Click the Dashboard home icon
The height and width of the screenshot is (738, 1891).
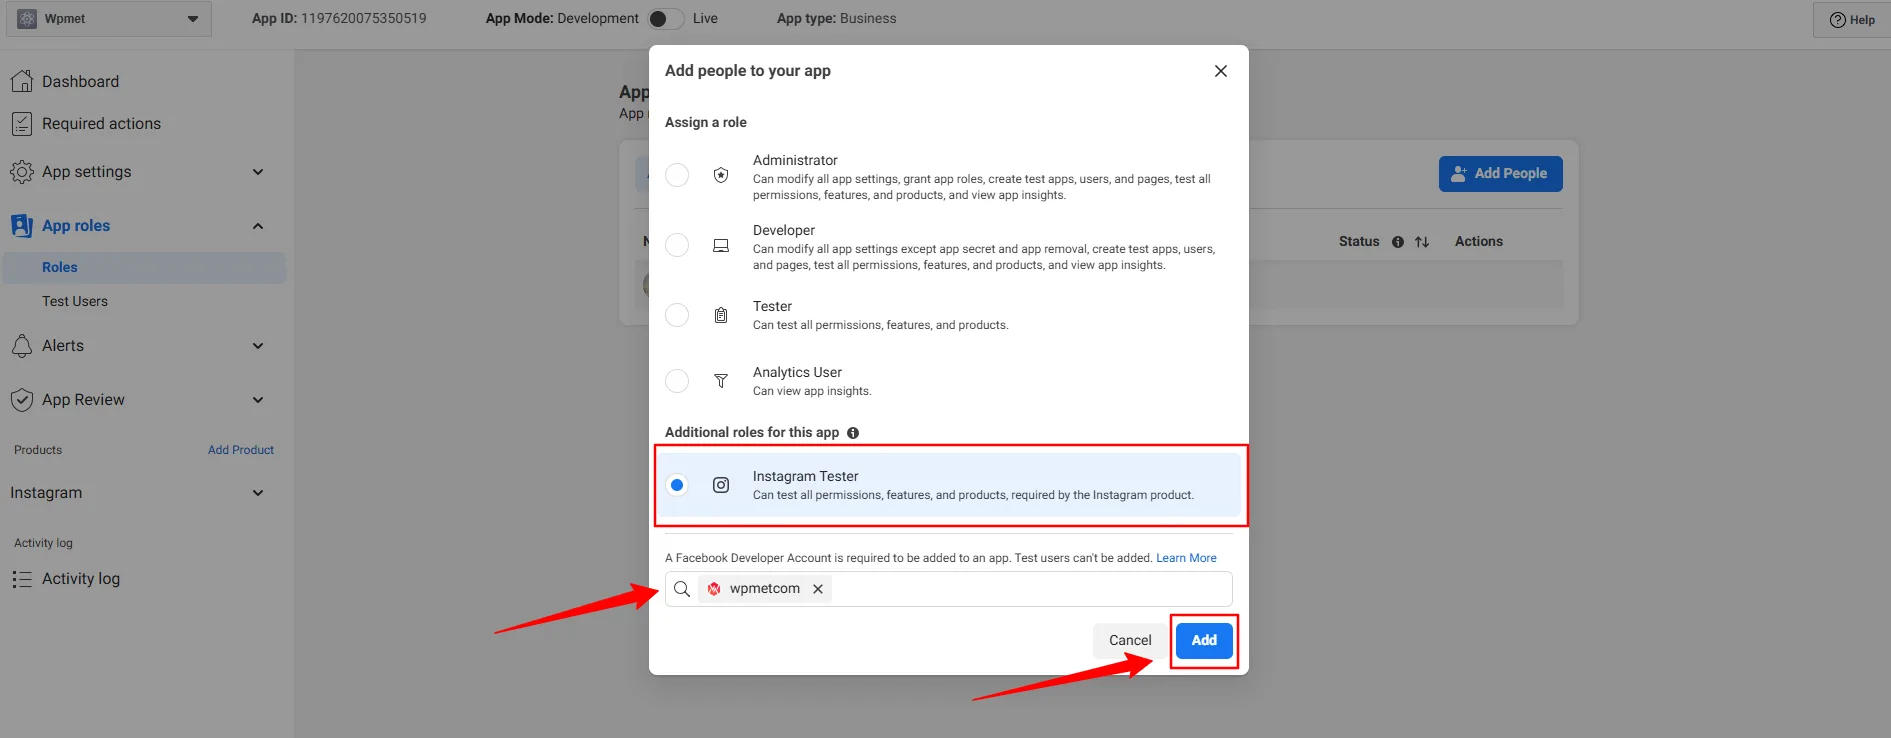(22, 81)
